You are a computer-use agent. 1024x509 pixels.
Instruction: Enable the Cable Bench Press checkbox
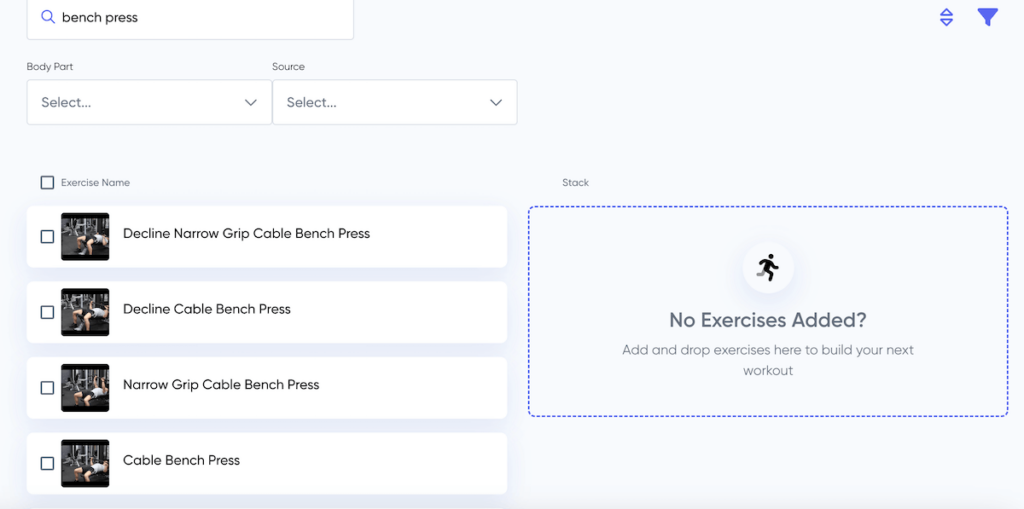click(x=47, y=463)
